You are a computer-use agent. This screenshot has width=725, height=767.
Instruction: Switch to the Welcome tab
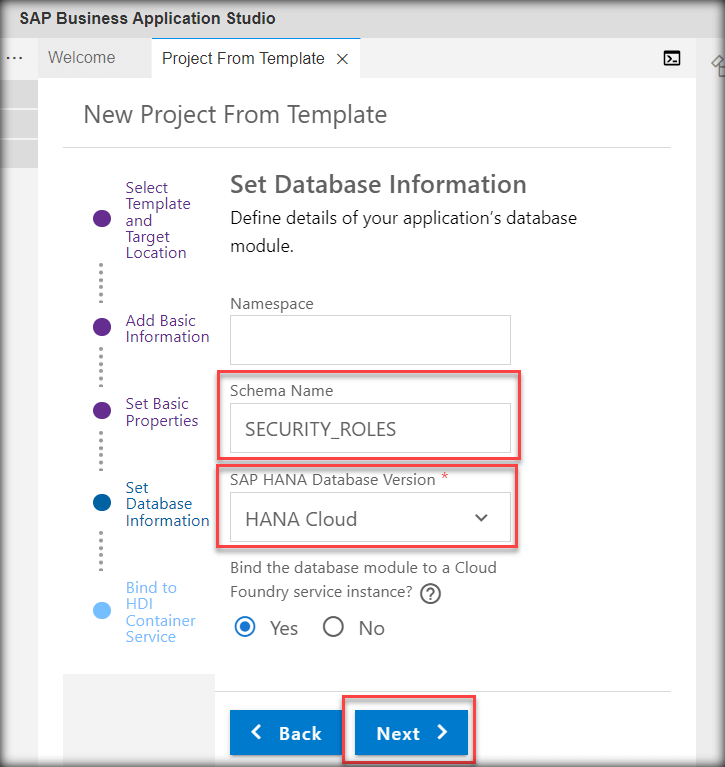82,57
